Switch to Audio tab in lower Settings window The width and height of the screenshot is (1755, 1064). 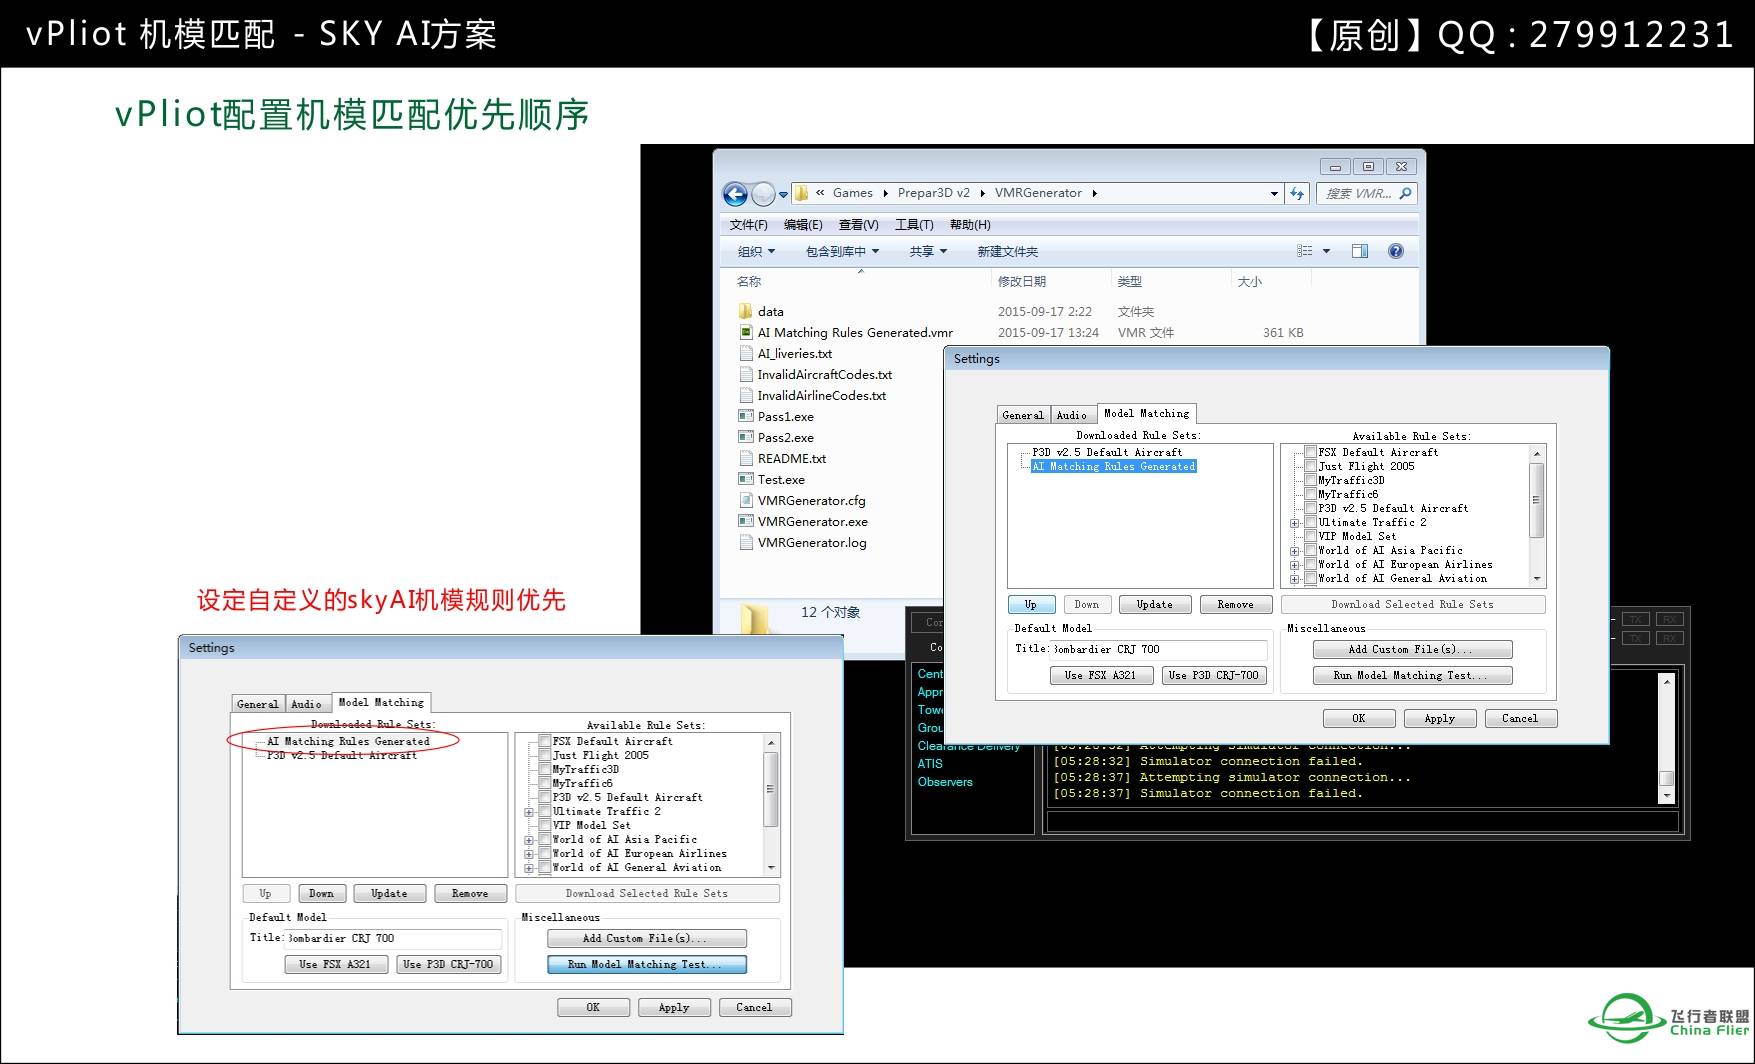(307, 704)
